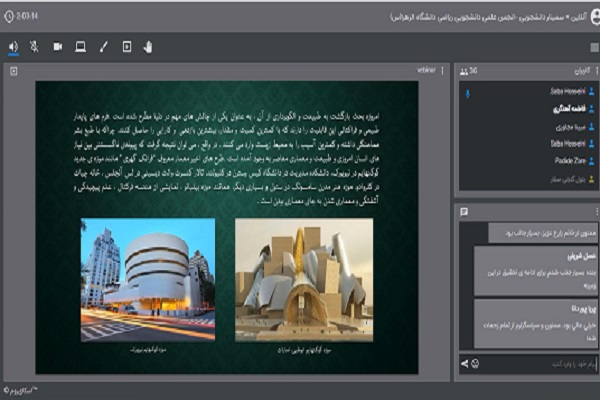Send message with the send arrow icon
The width and height of the screenshot is (600, 400).
[x=465, y=364]
